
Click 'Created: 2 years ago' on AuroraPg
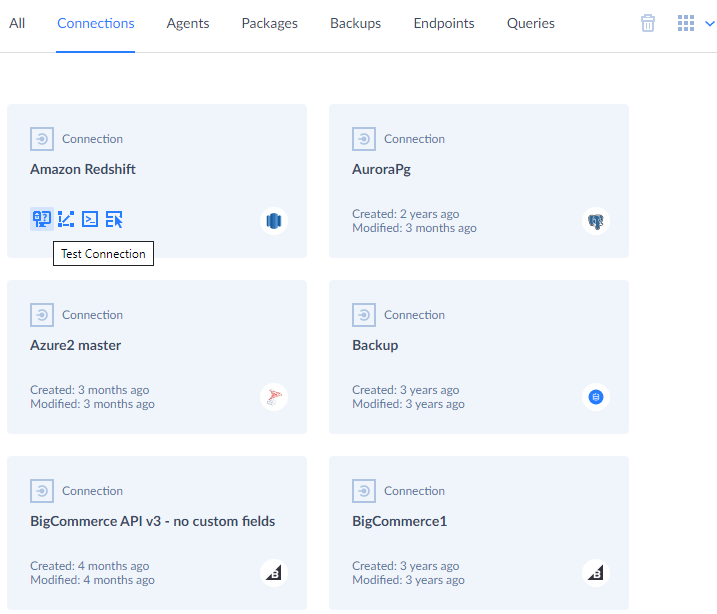coord(406,214)
